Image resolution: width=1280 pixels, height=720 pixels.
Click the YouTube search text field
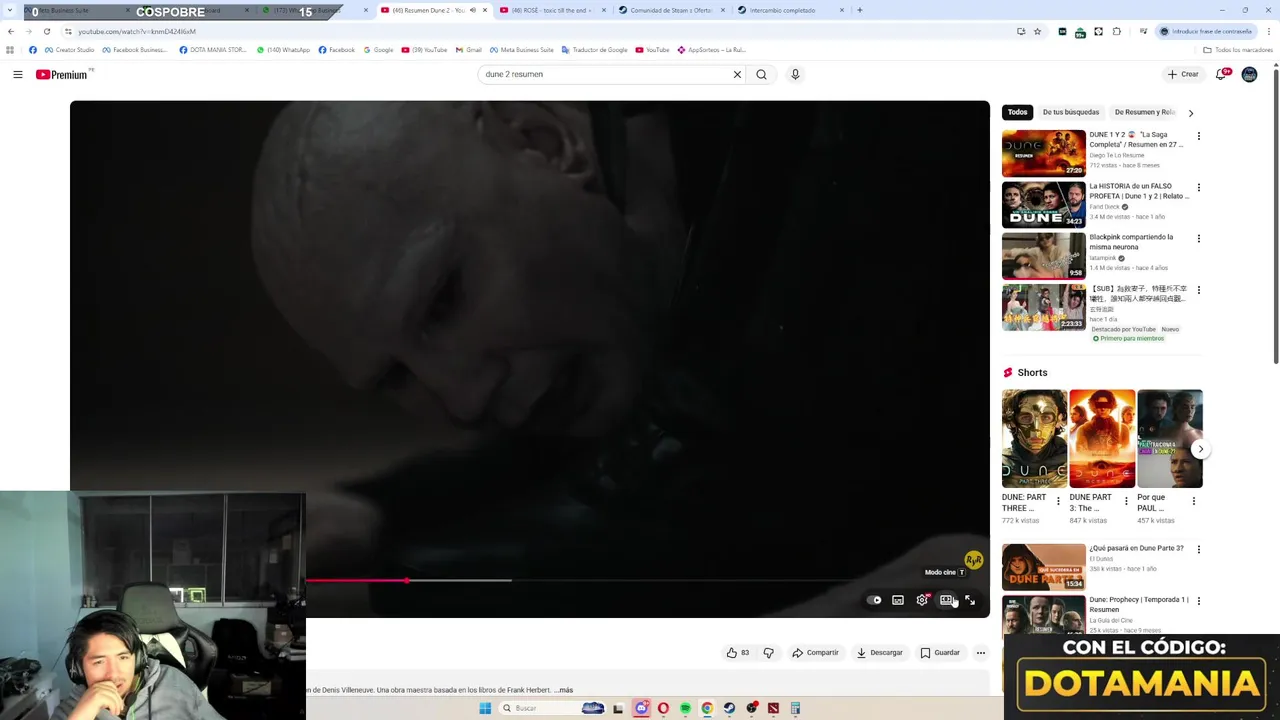click(x=605, y=74)
